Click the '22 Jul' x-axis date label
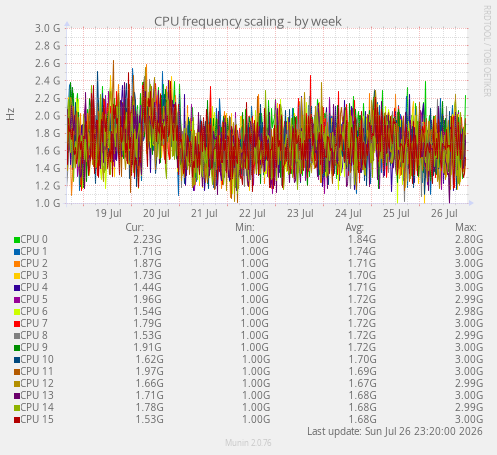This screenshot has height=455, width=497. (252, 213)
